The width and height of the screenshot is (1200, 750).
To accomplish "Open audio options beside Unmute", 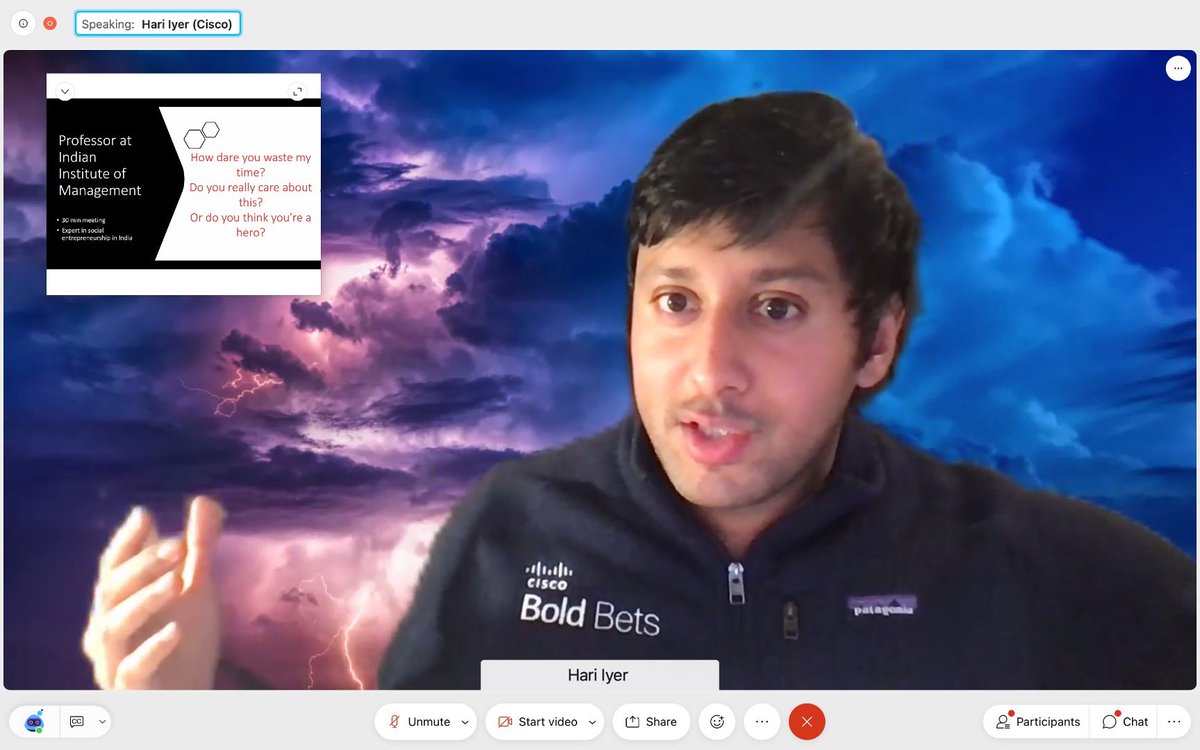I will (x=463, y=721).
